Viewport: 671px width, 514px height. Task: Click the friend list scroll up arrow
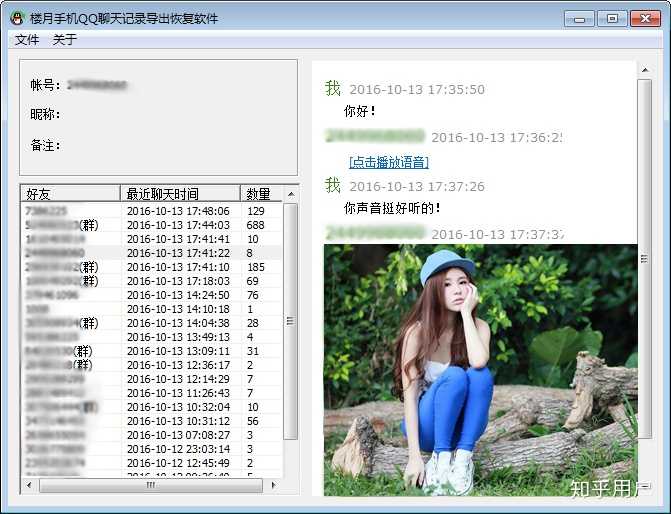291,195
